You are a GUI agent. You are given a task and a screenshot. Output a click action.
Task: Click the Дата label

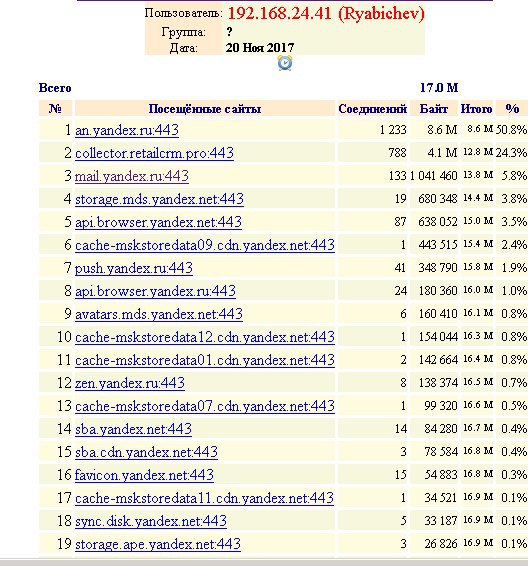click(x=183, y=48)
